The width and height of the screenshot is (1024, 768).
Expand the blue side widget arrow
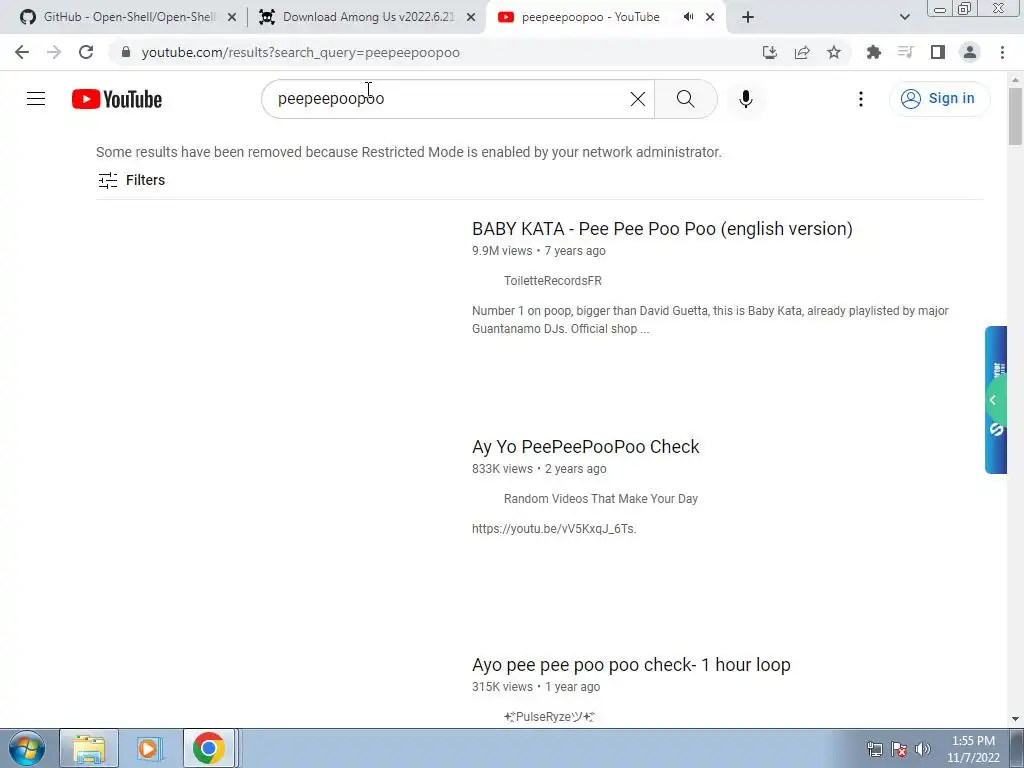993,400
